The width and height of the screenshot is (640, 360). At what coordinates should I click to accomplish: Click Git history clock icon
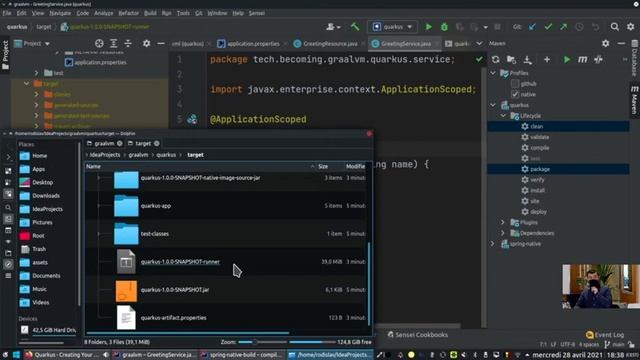pos(579,27)
